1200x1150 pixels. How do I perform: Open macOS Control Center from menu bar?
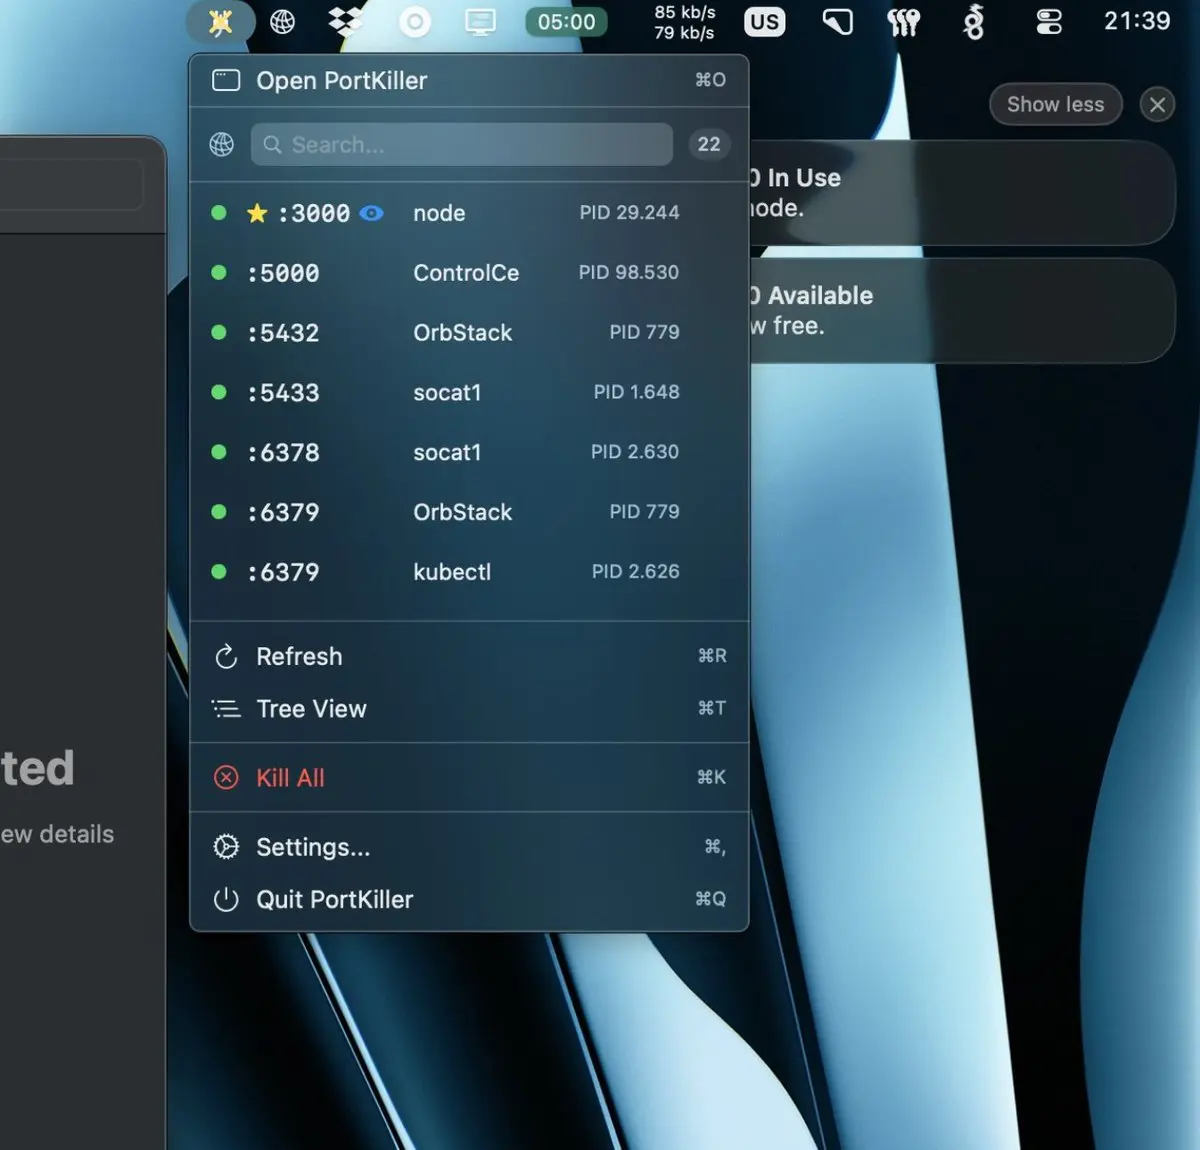point(1048,22)
